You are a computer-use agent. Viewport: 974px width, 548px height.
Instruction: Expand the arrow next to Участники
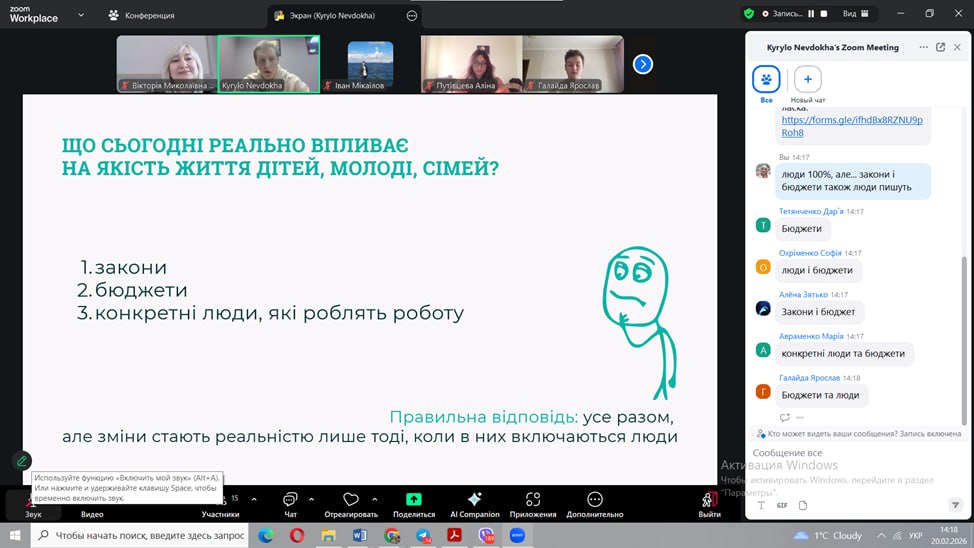pos(254,498)
